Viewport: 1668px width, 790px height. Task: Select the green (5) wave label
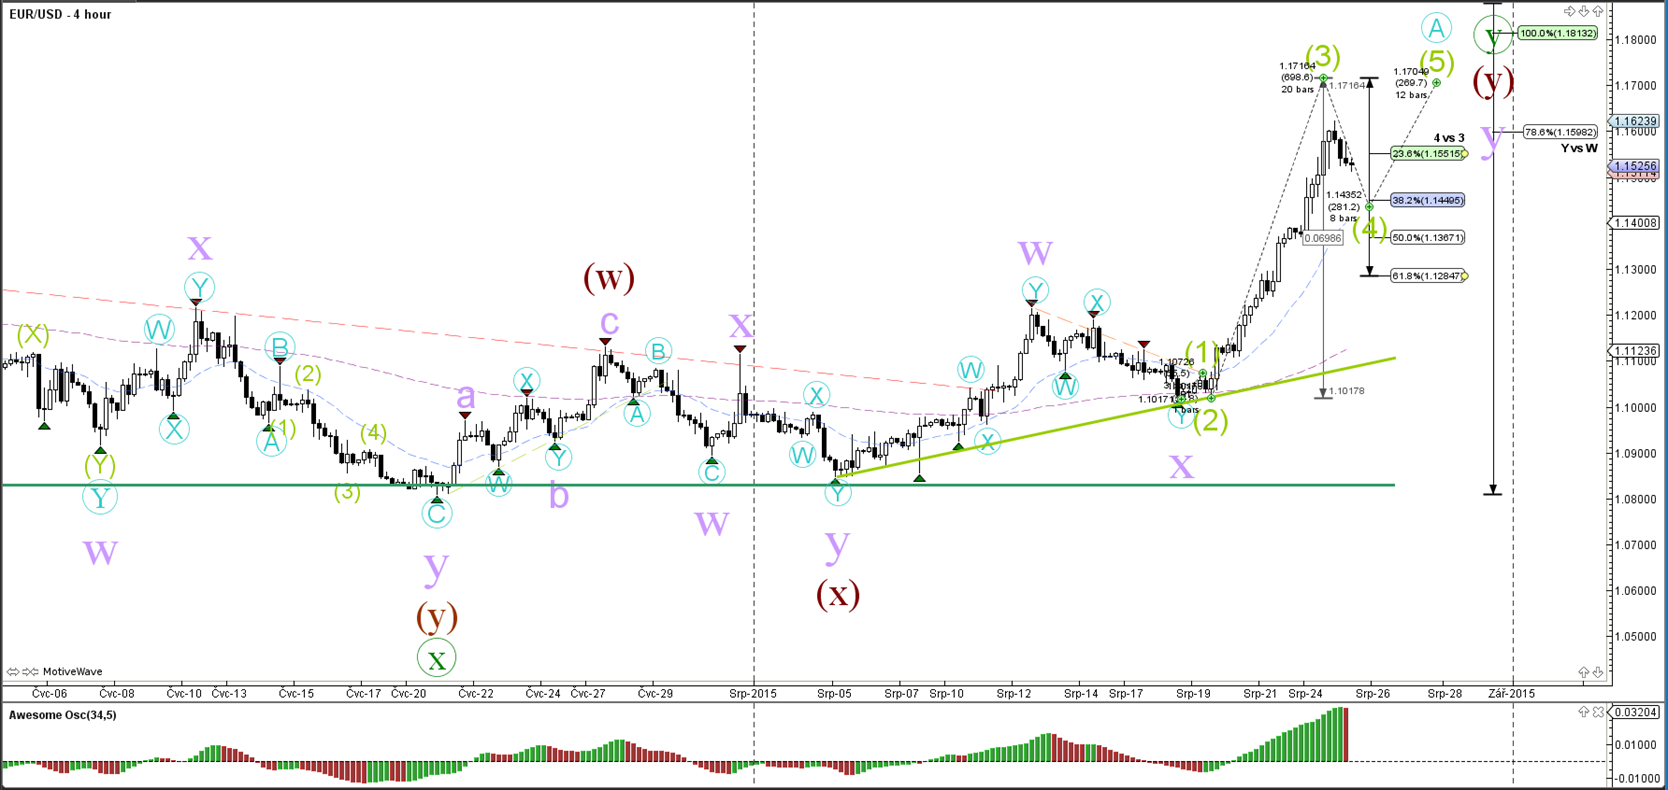tap(1437, 62)
